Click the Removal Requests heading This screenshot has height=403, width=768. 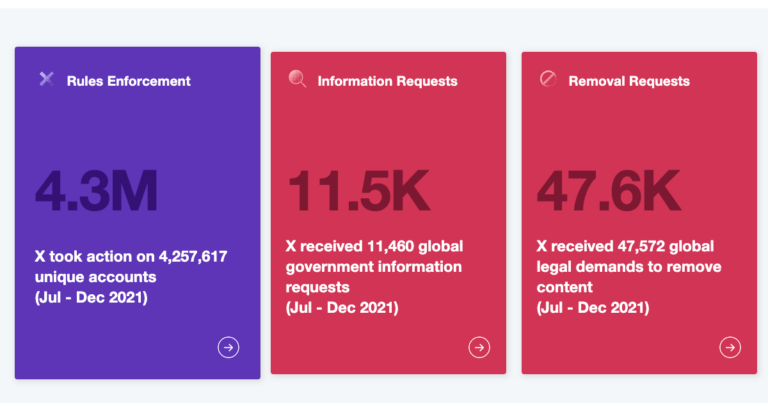point(629,81)
